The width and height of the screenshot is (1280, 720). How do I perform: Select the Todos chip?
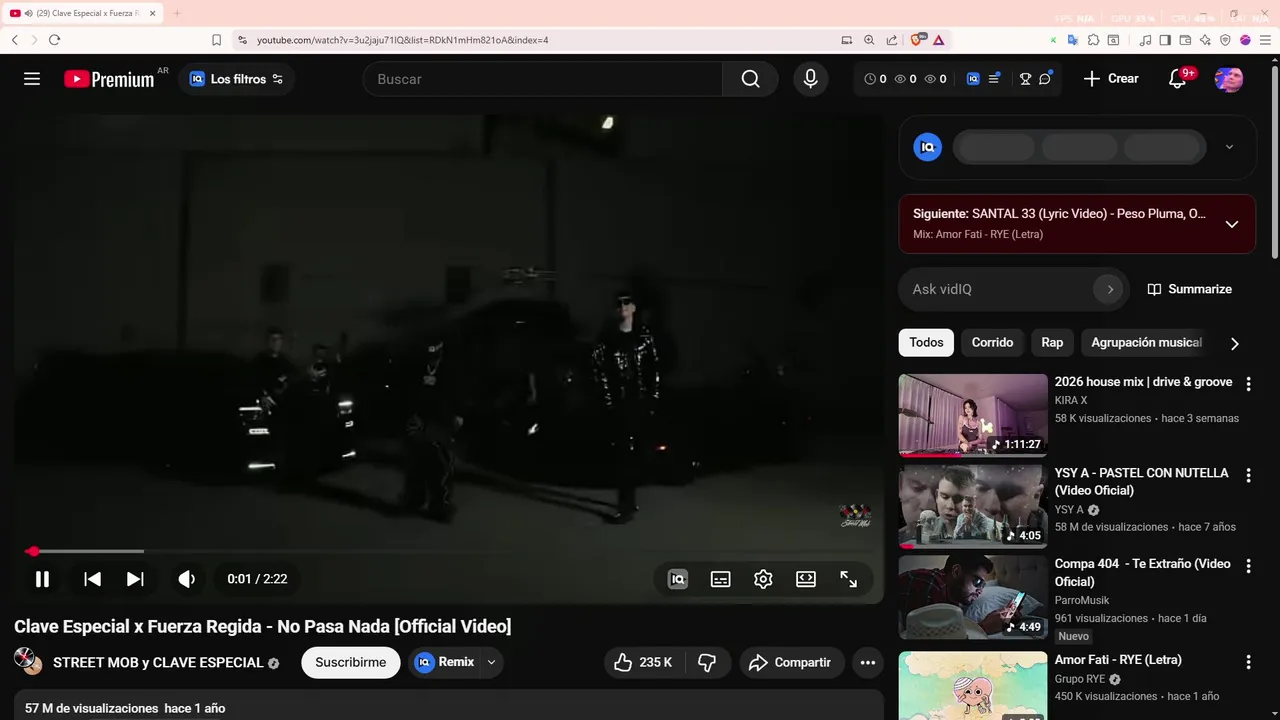tap(926, 342)
